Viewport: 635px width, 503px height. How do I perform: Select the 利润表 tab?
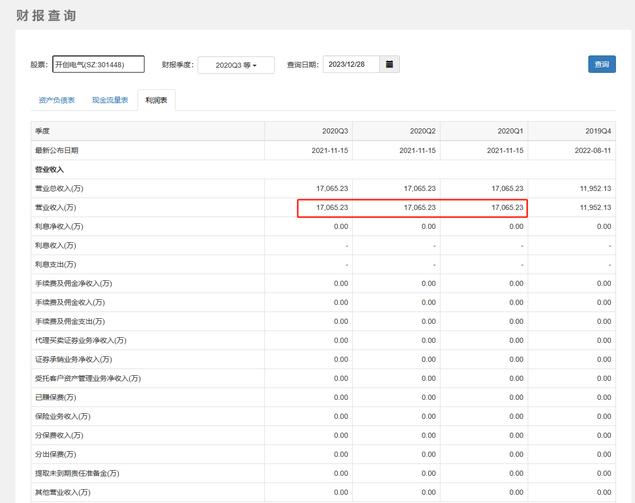tap(156, 100)
